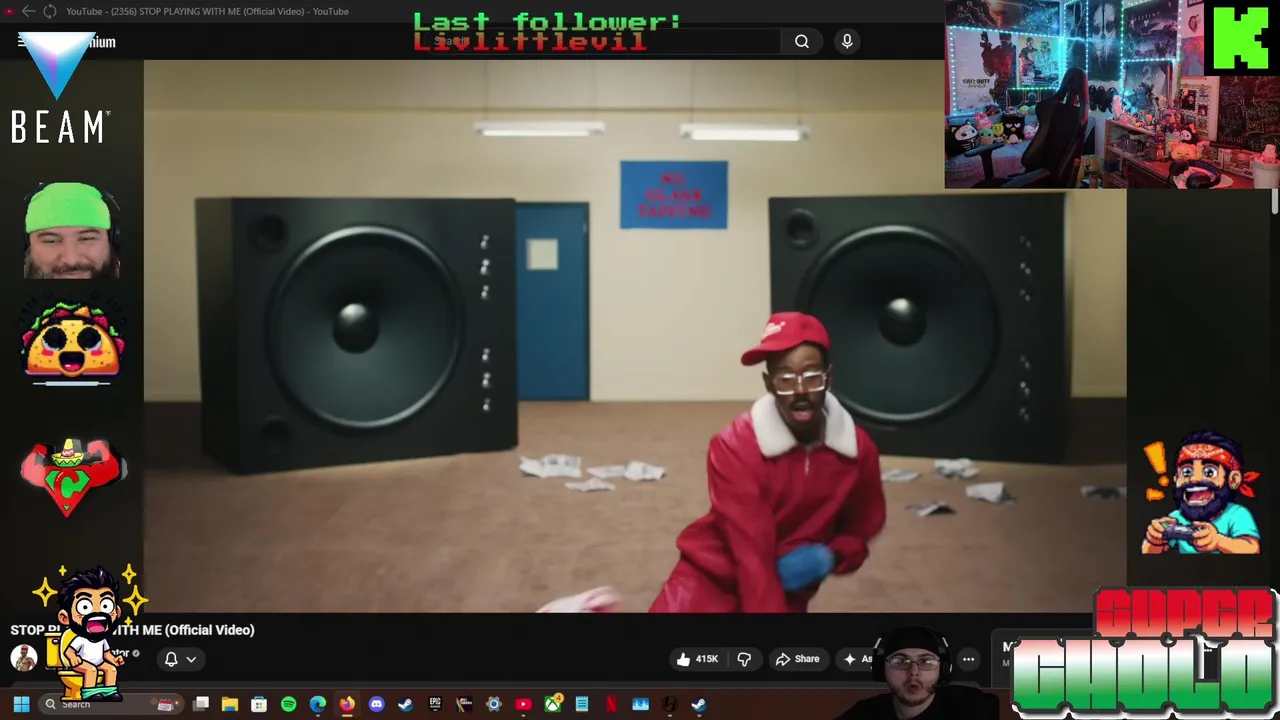Open red YouTube app in taskbar
This screenshot has height=720, width=1280.
(x=523, y=704)
